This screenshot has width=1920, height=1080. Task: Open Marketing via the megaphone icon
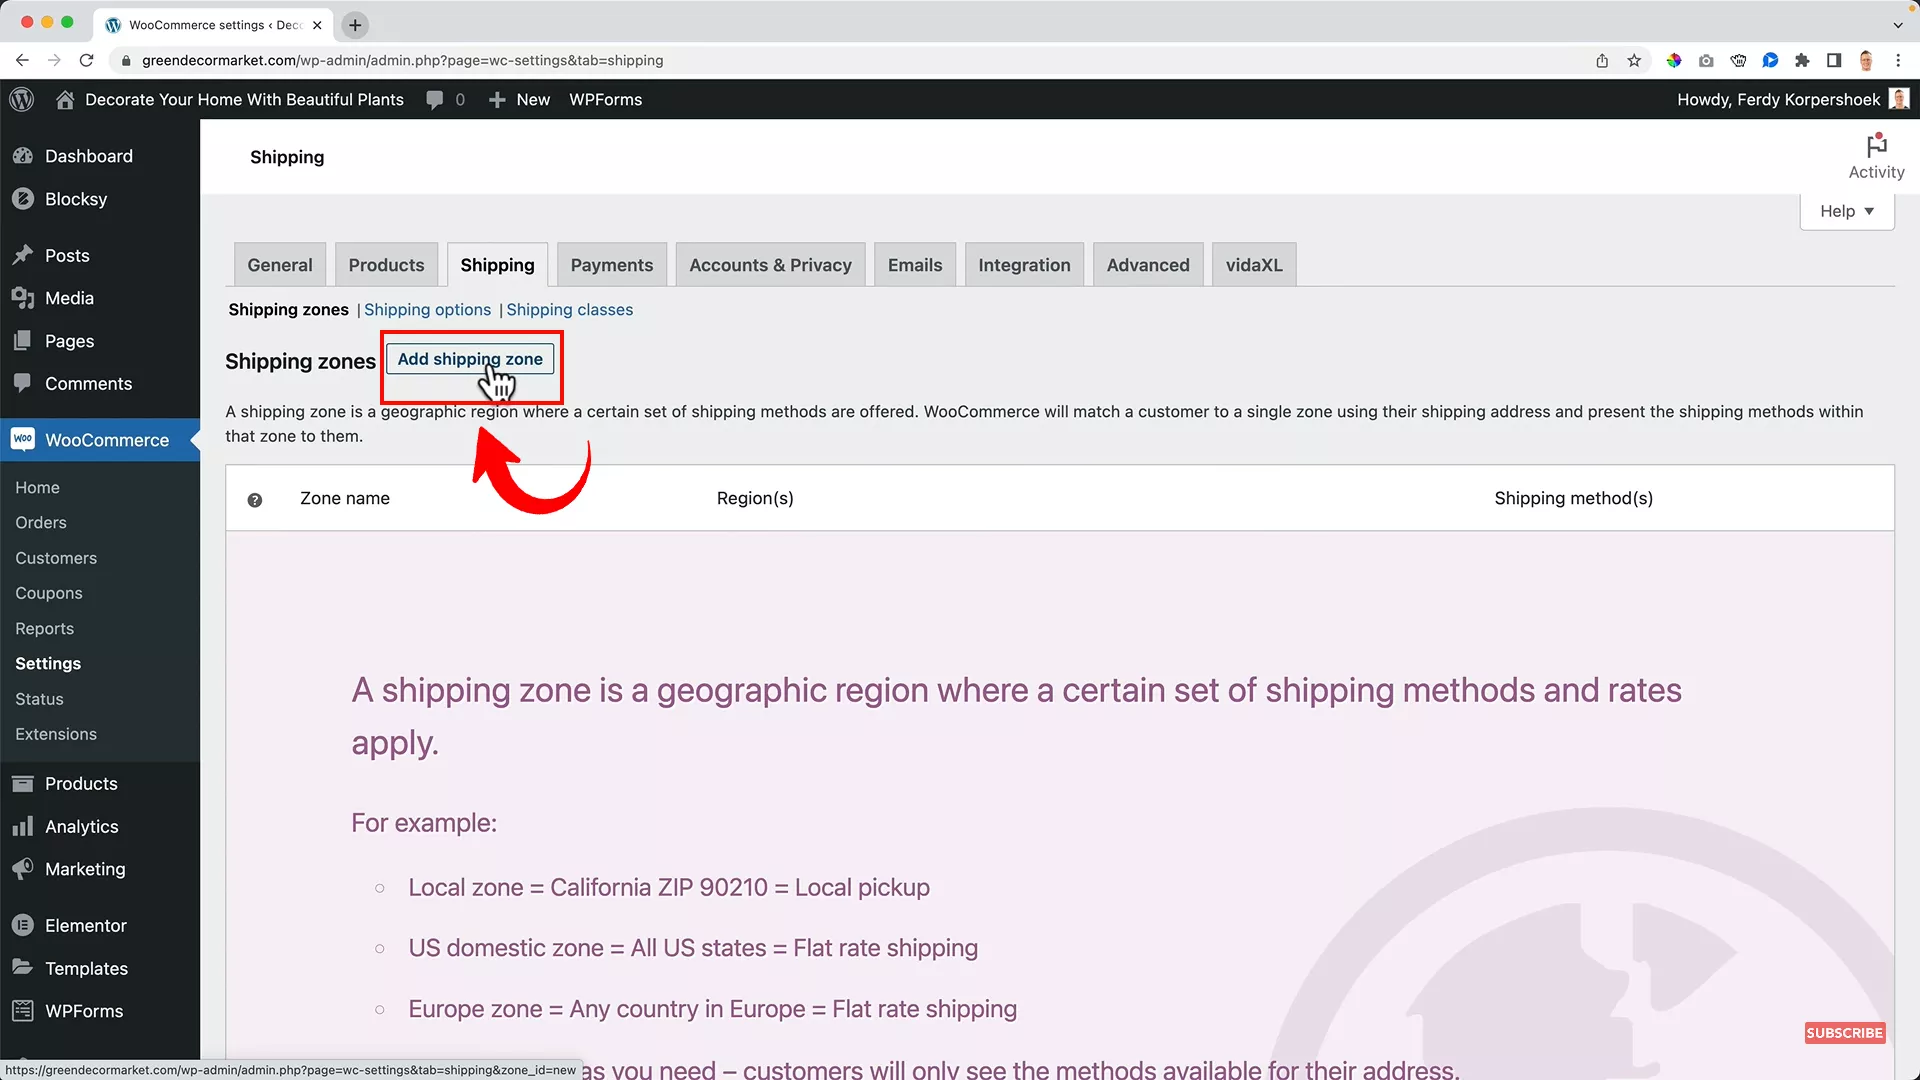[23, 869]
